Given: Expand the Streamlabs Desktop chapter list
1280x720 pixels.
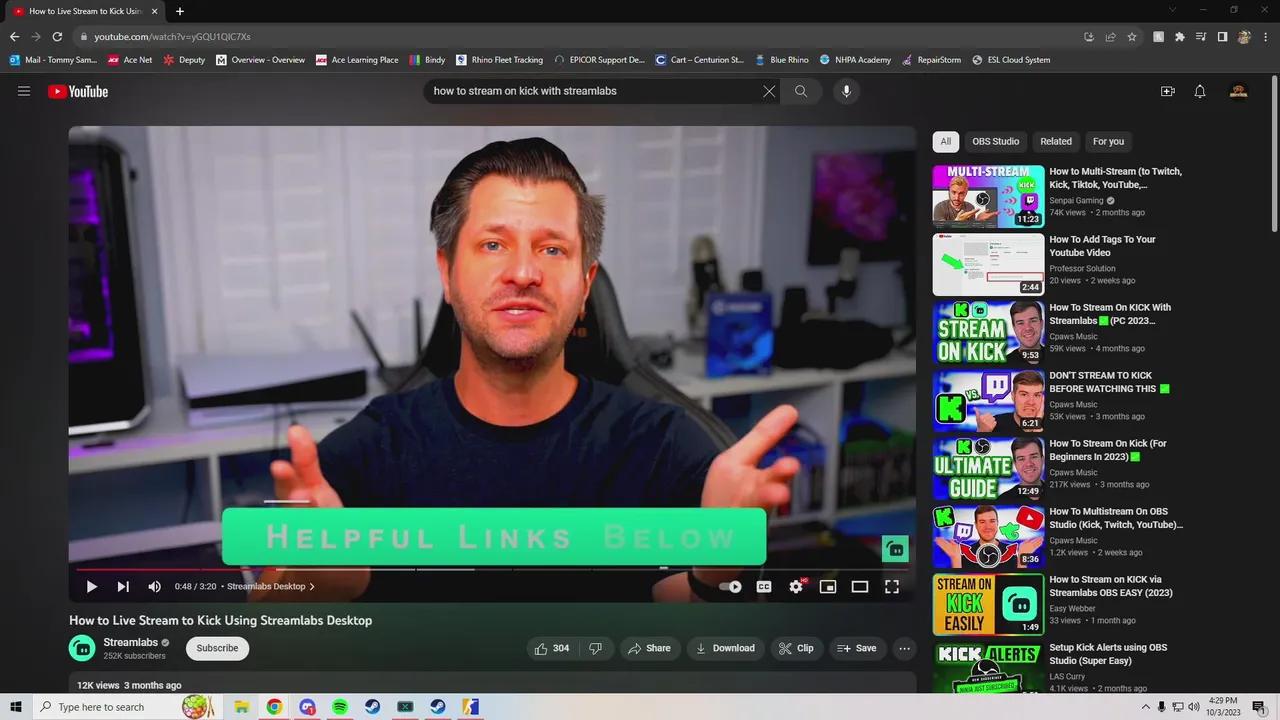Looking at the screenshot, I should tap(271, 587).
